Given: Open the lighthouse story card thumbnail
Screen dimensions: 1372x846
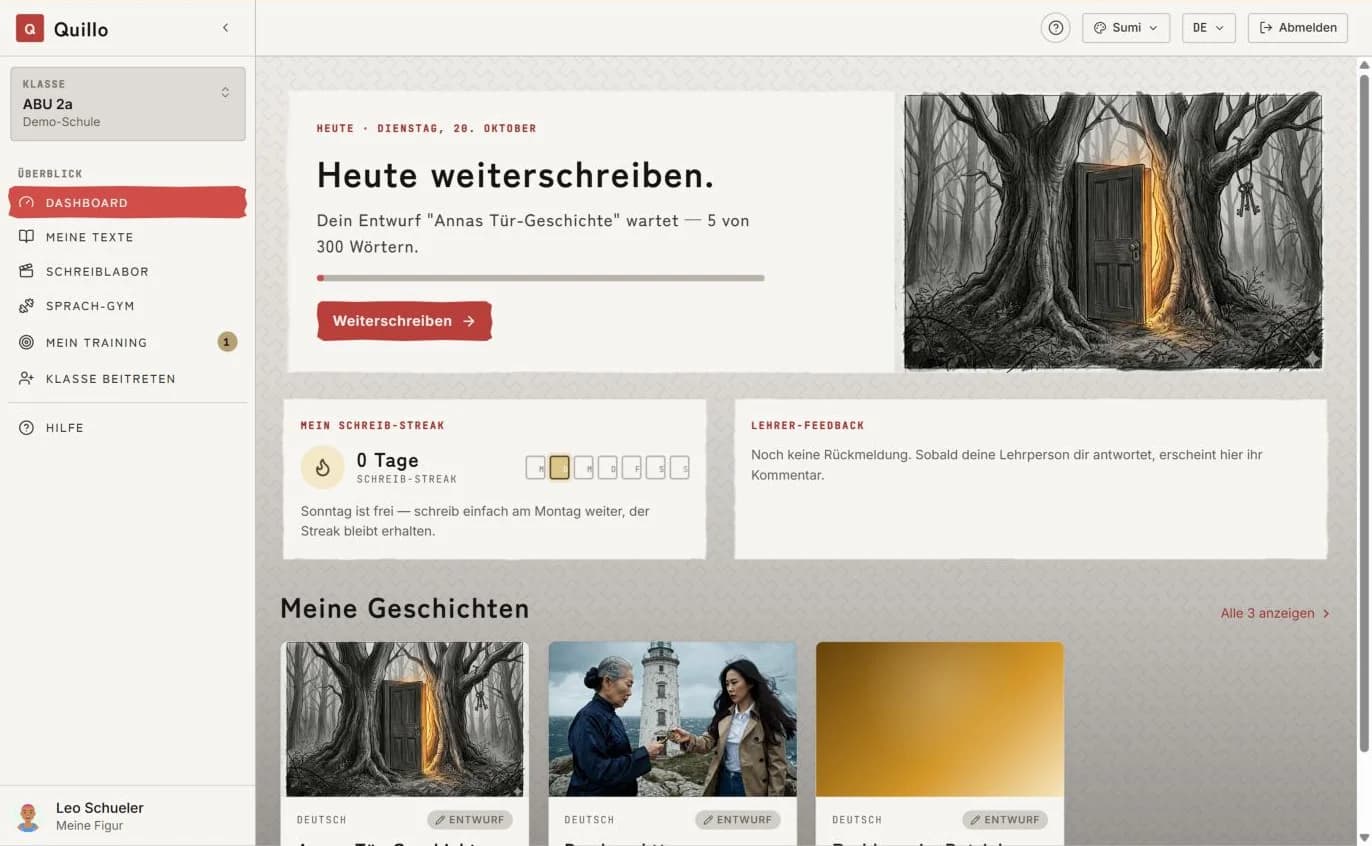Looking at the screenshot, I should tap(673, 719).
